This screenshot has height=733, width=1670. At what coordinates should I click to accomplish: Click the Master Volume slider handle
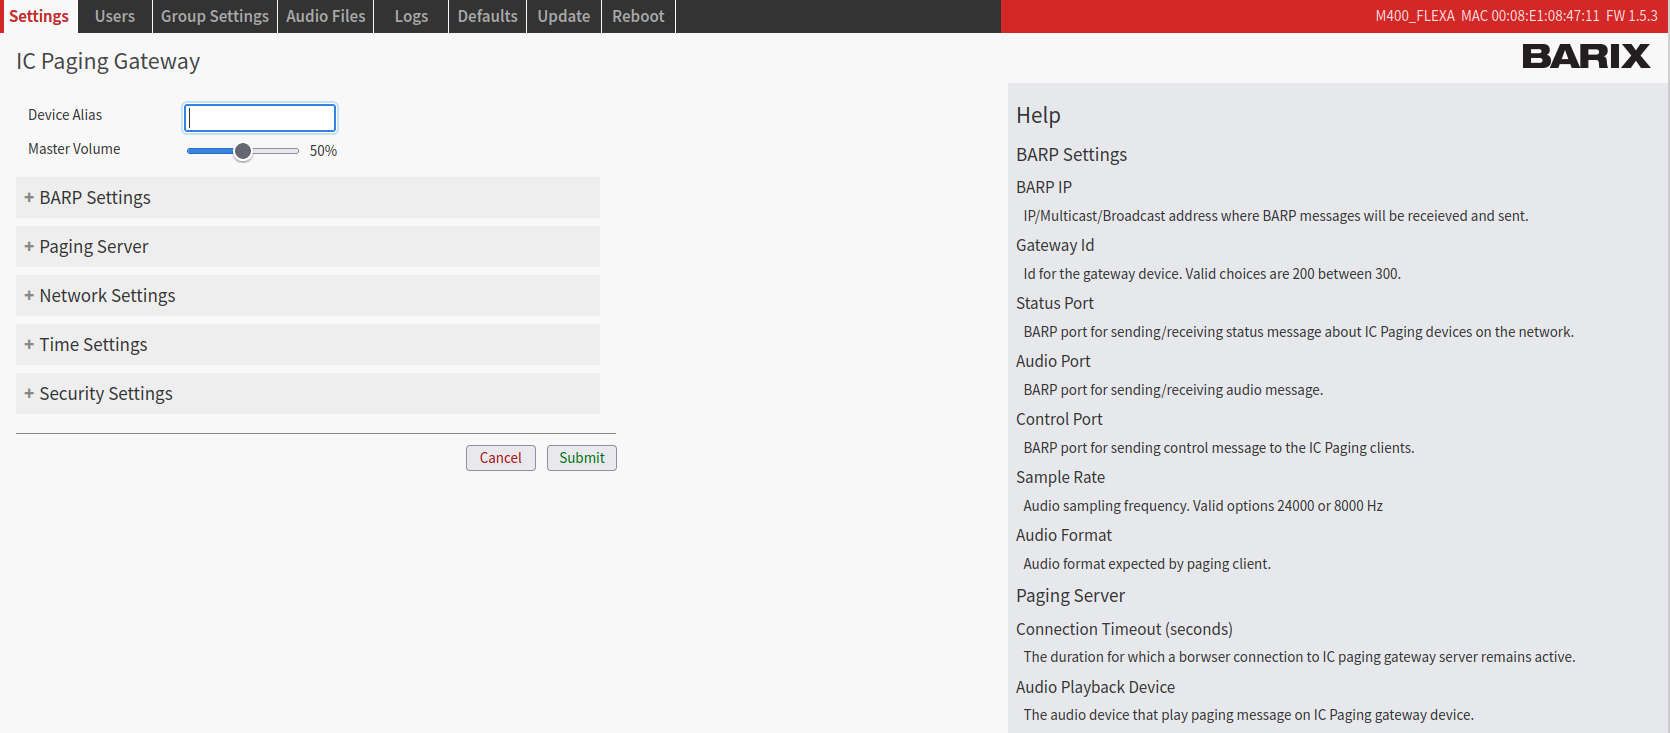coord(243,151)
